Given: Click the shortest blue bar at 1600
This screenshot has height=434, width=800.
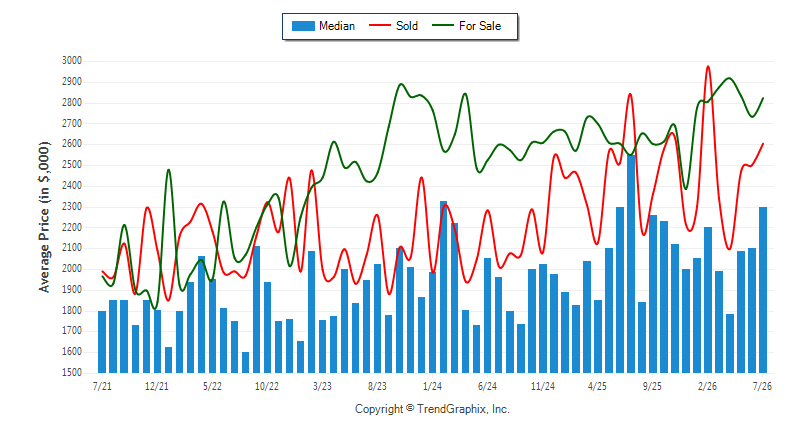Looking at the screenshot, I should [x=245, y=363].
